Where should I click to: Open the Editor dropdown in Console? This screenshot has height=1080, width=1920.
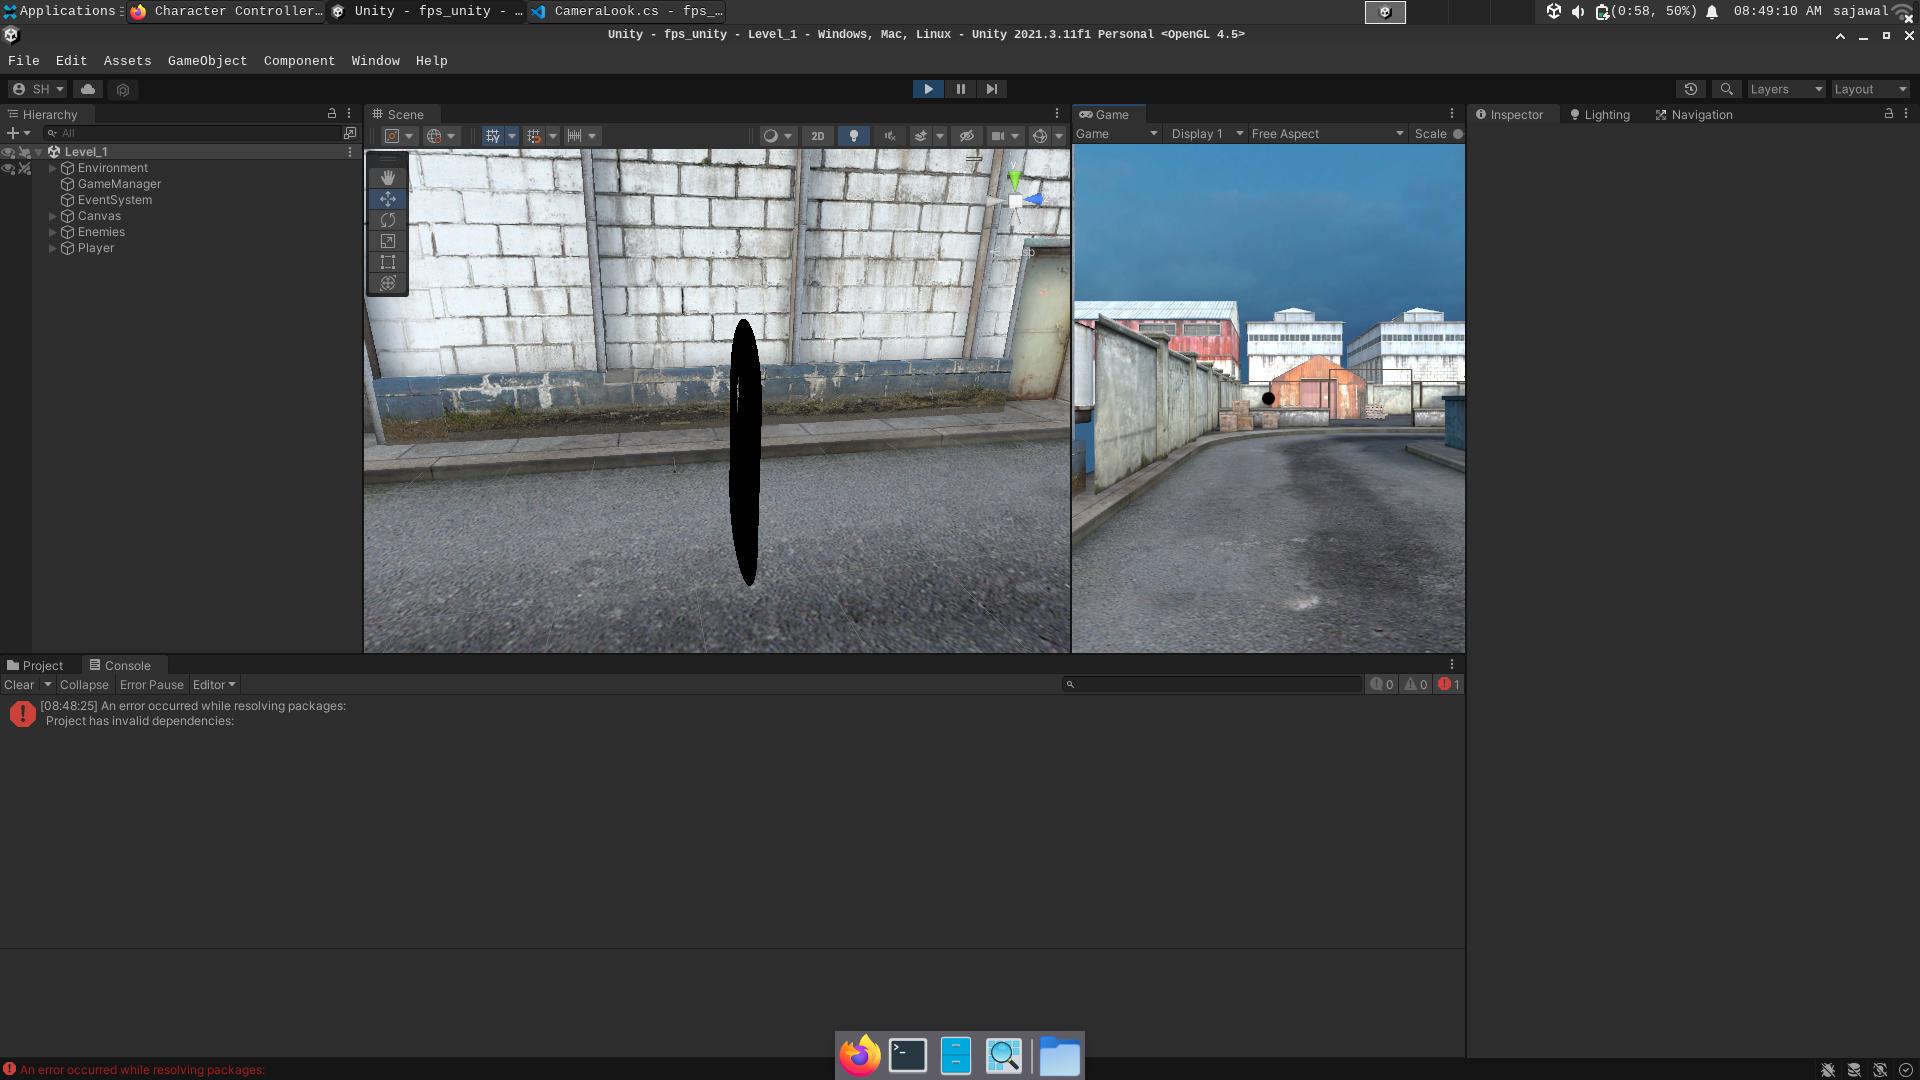coord(214,685)
